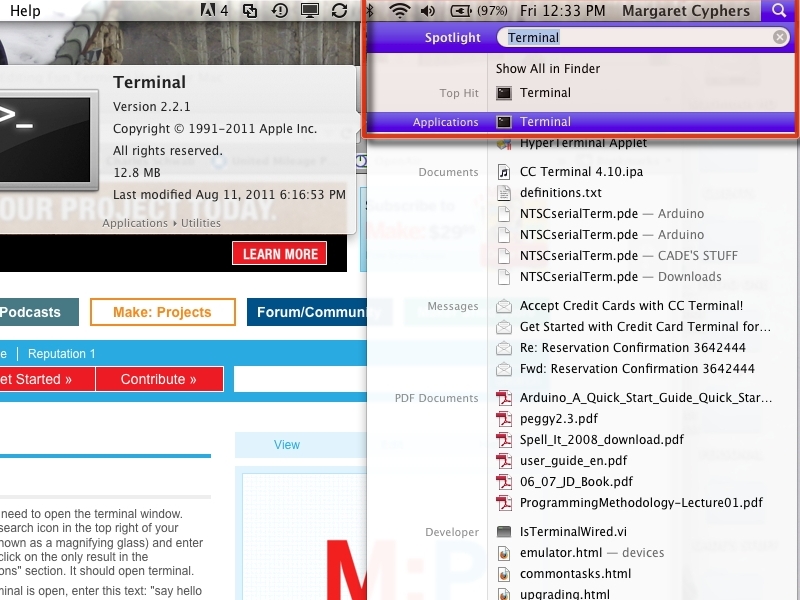The height and width of the screenshot is (600, 800).
Task: Click the Adobe 4 menu bar icon
Action: click(x=214, y=10)
